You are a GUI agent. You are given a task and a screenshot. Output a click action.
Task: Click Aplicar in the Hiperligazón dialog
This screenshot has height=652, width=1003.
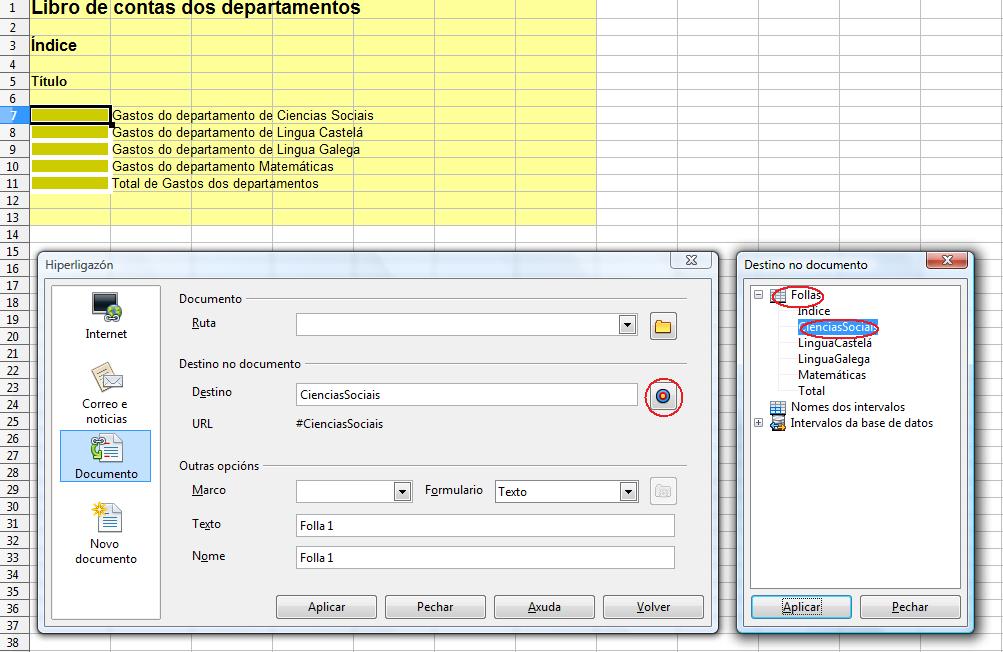click(x=326, y=607)
